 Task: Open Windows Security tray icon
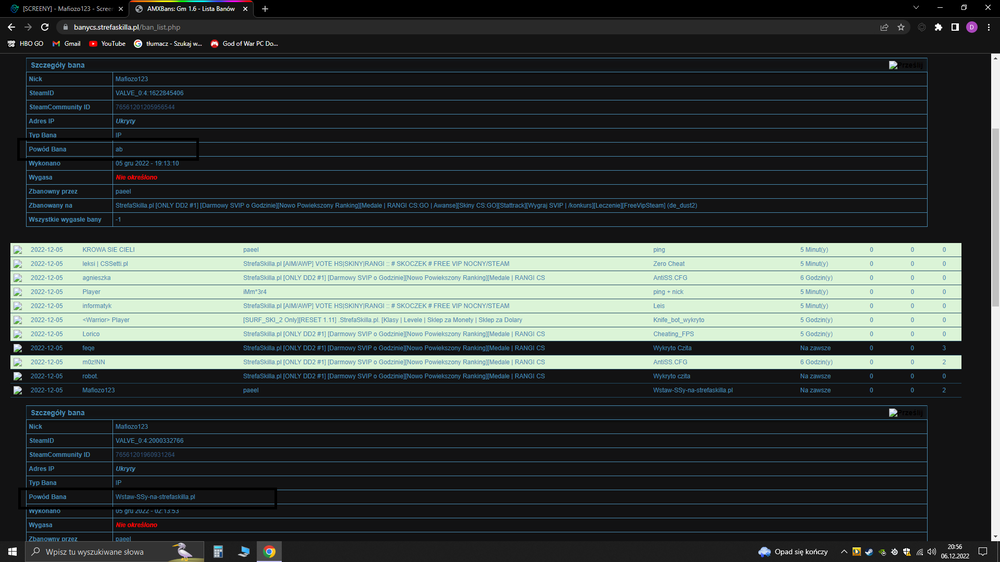coord(906,552)
